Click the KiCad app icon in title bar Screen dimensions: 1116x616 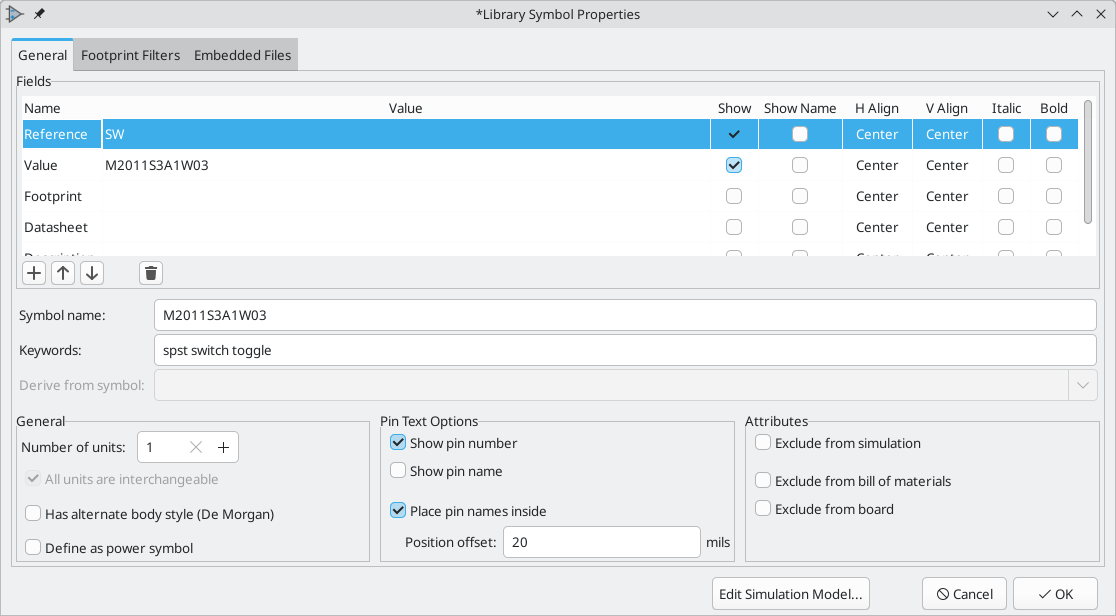coord(14,14)
